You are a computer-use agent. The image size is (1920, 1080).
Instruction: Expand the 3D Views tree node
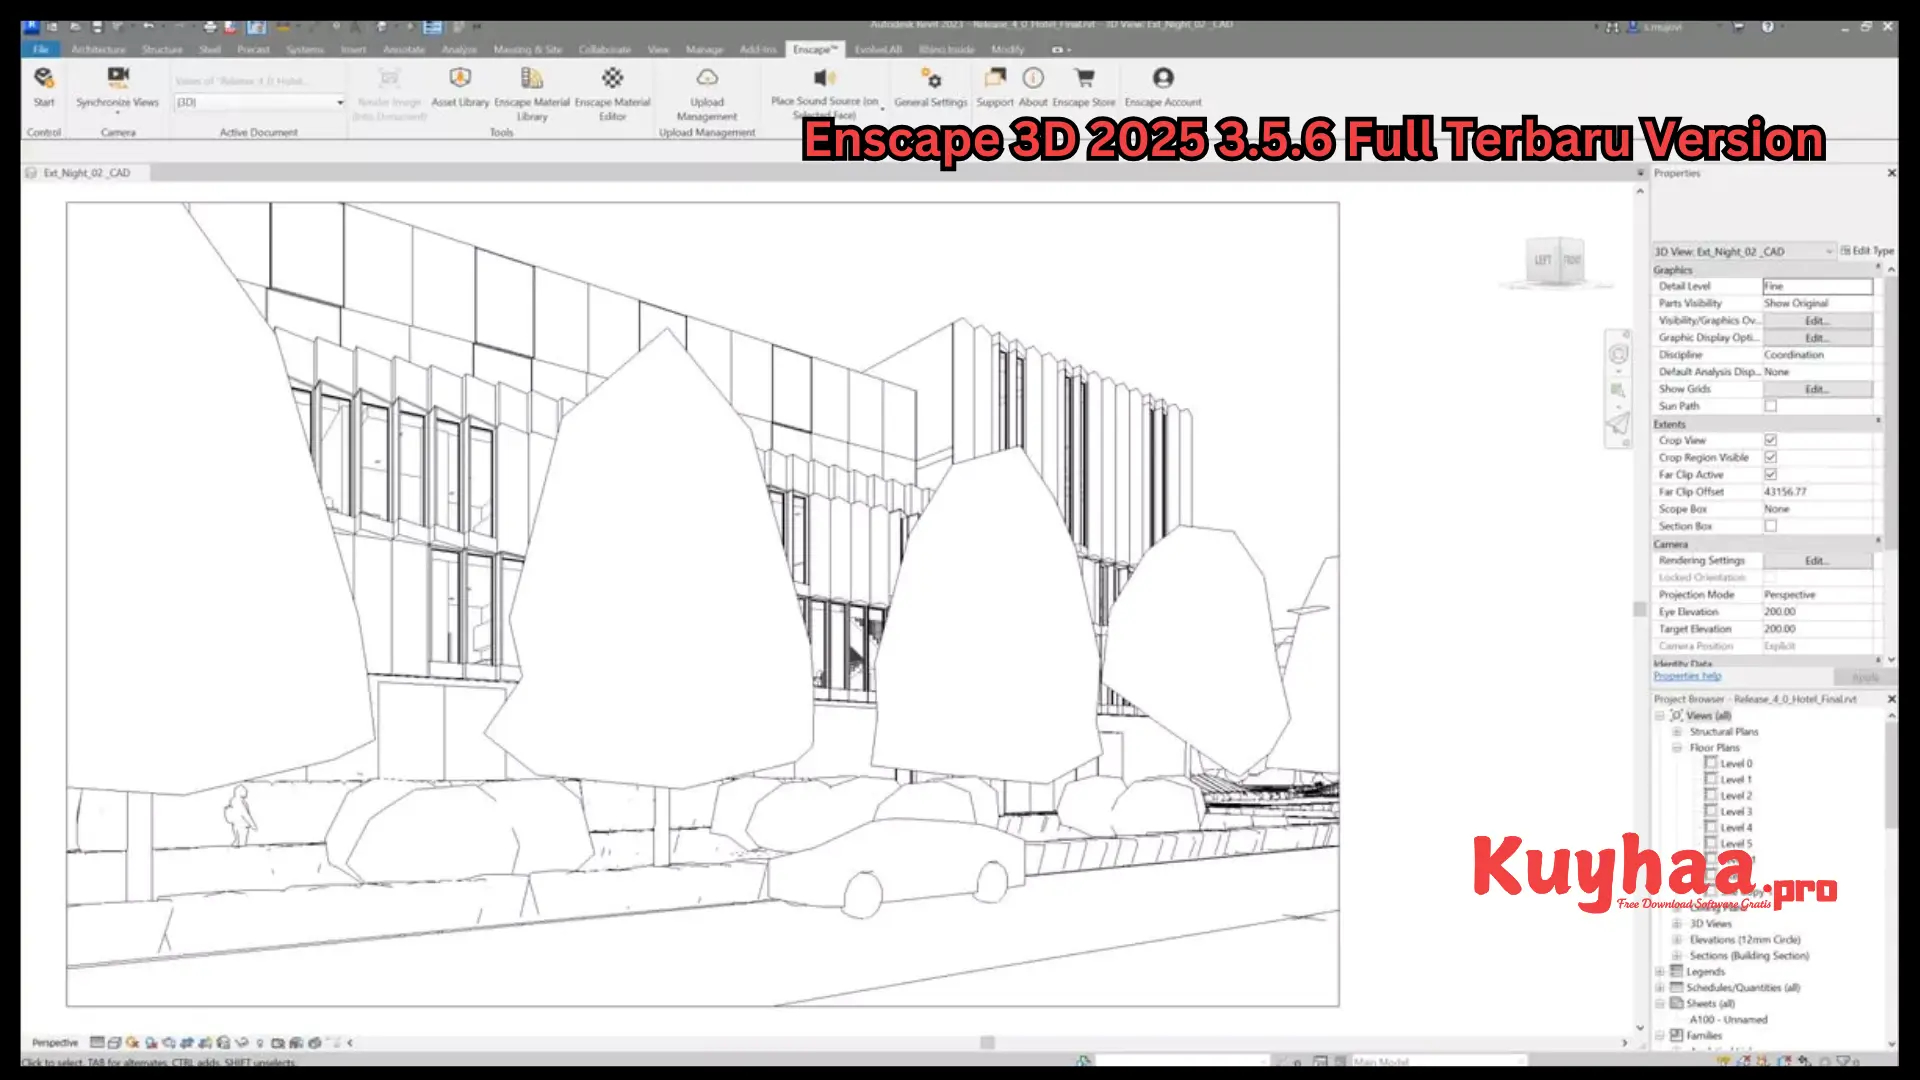click(x=1677, y=924)
